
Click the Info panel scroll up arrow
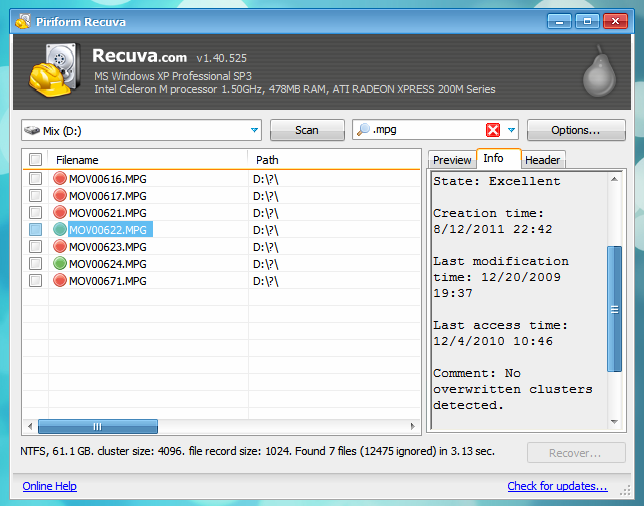tap(614, 179)
